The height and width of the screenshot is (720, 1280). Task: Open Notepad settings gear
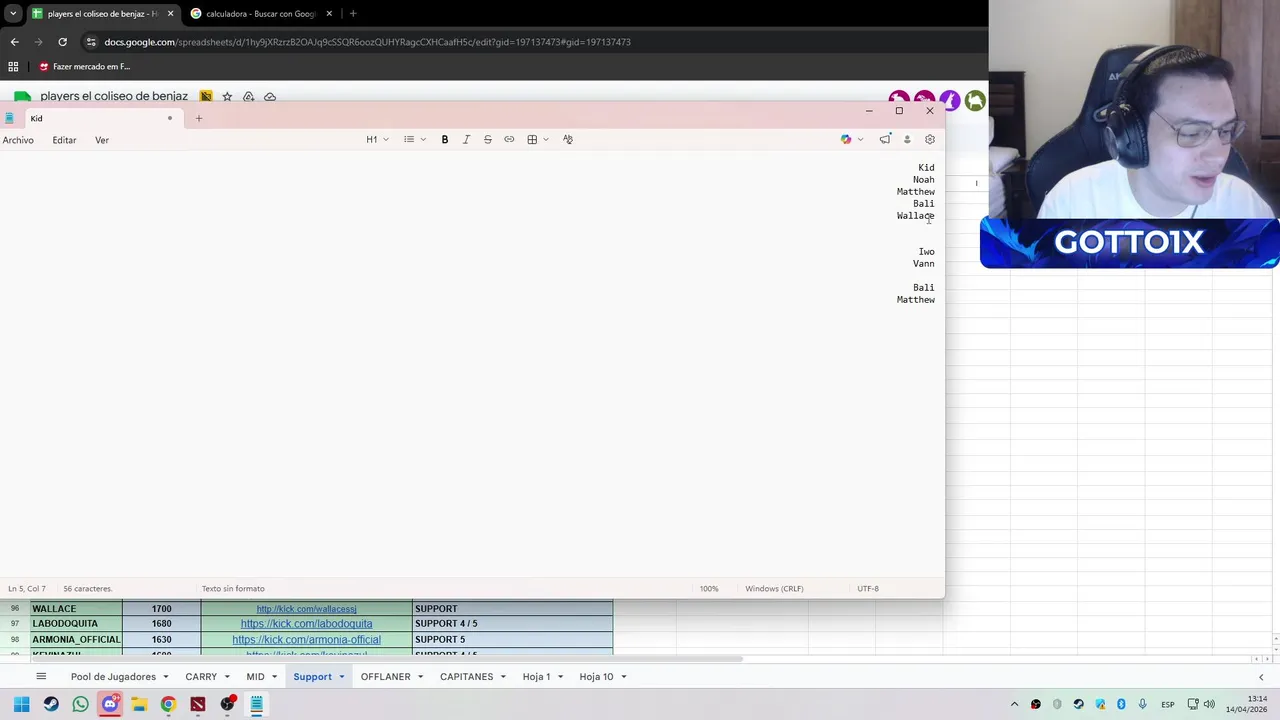(930, 139)
